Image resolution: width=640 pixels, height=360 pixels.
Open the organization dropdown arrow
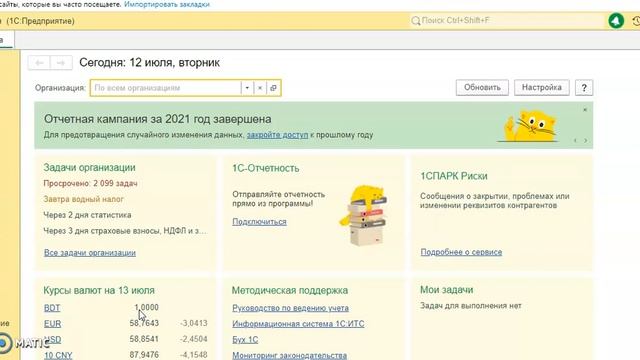[247, 88]
